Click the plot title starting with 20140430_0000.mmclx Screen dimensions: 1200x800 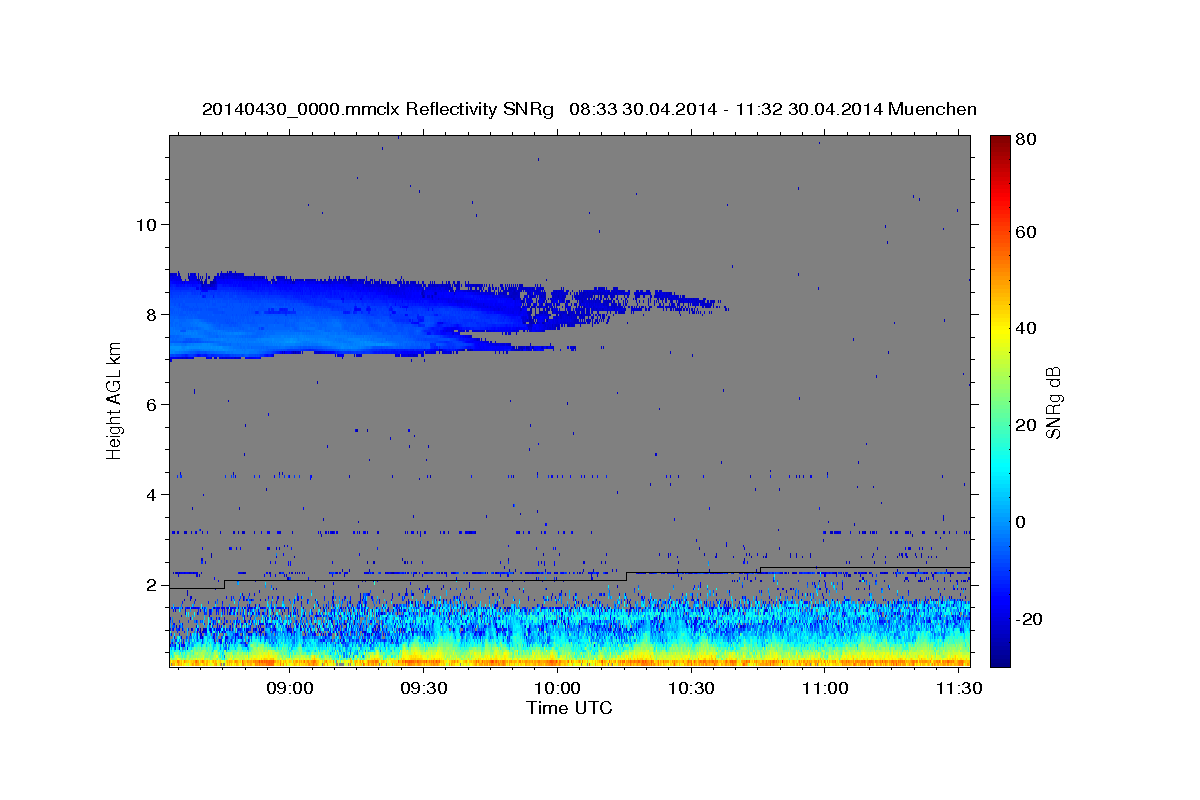[x=589, y=108]
